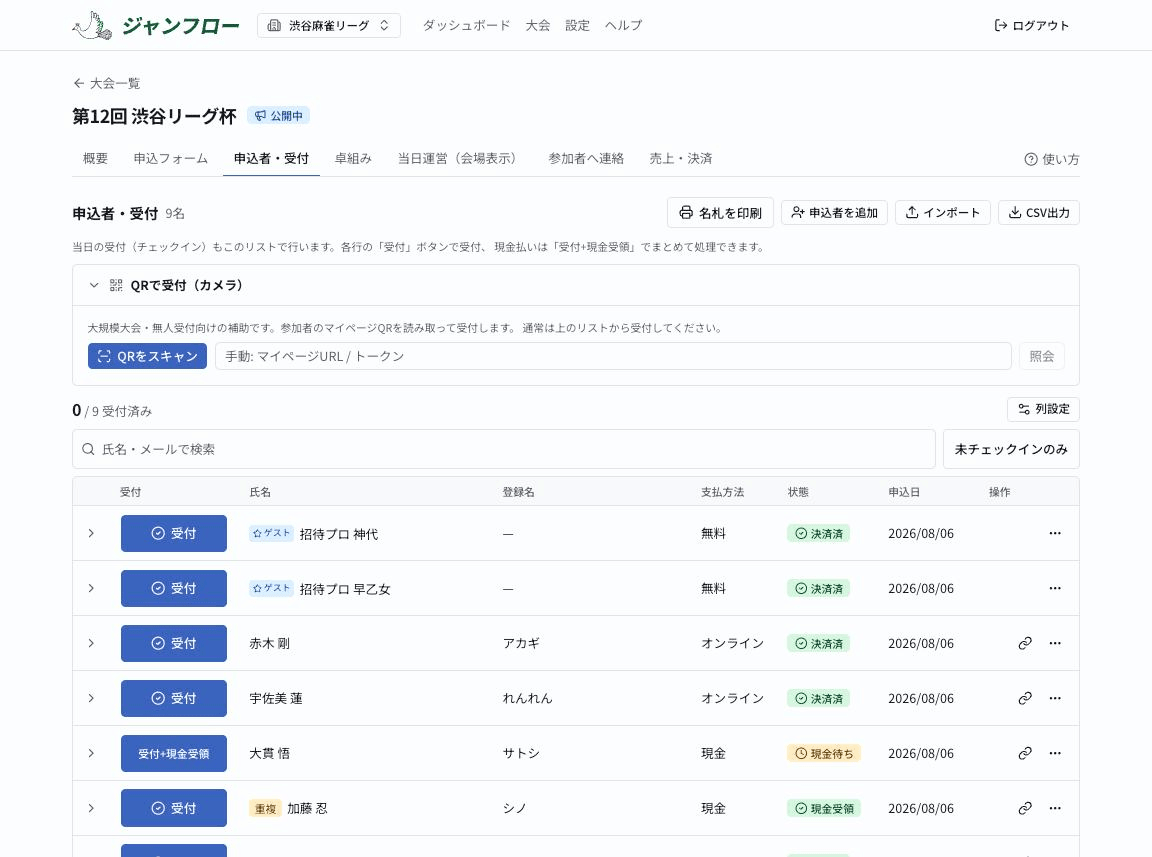
Task: Open more actions for 赤木 剛
Action: [x=1055, y=643]
